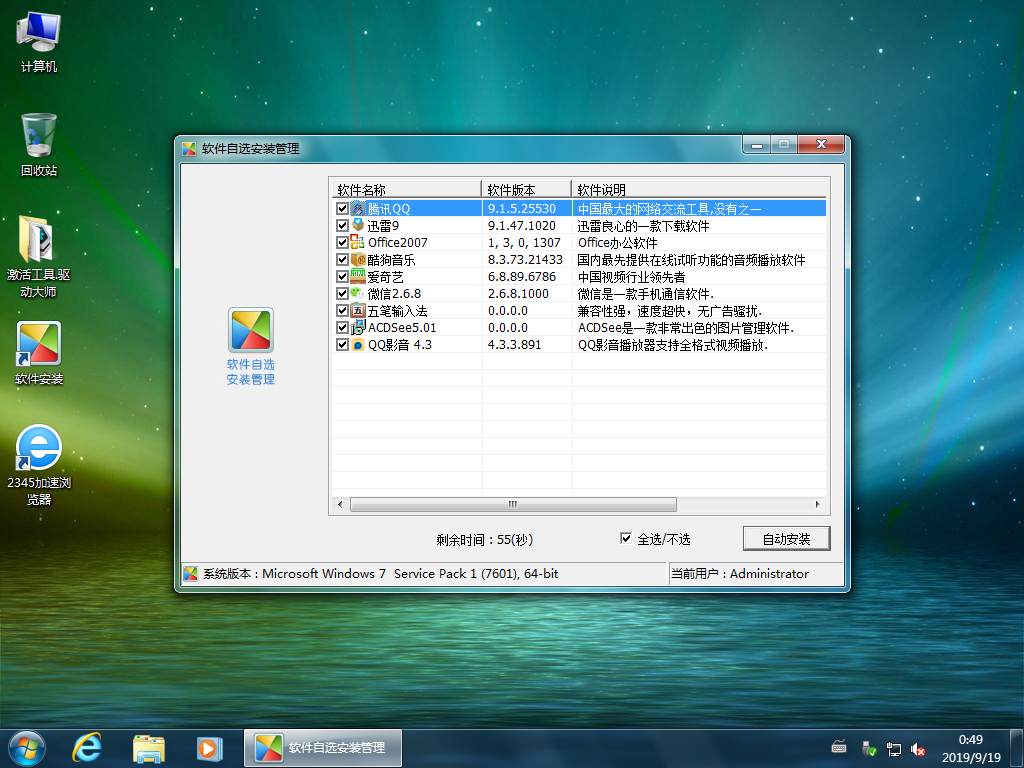
Task: Select the 软件安装 desktop shortcut
Action: (39, 353)
